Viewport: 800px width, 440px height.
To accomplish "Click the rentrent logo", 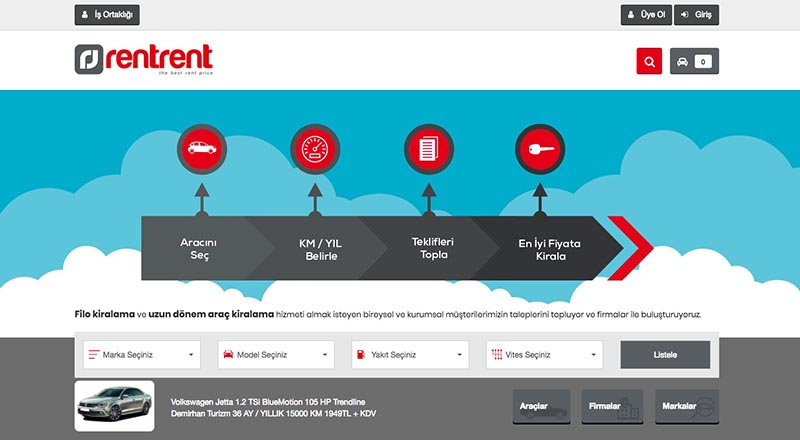I will [143, 59].
